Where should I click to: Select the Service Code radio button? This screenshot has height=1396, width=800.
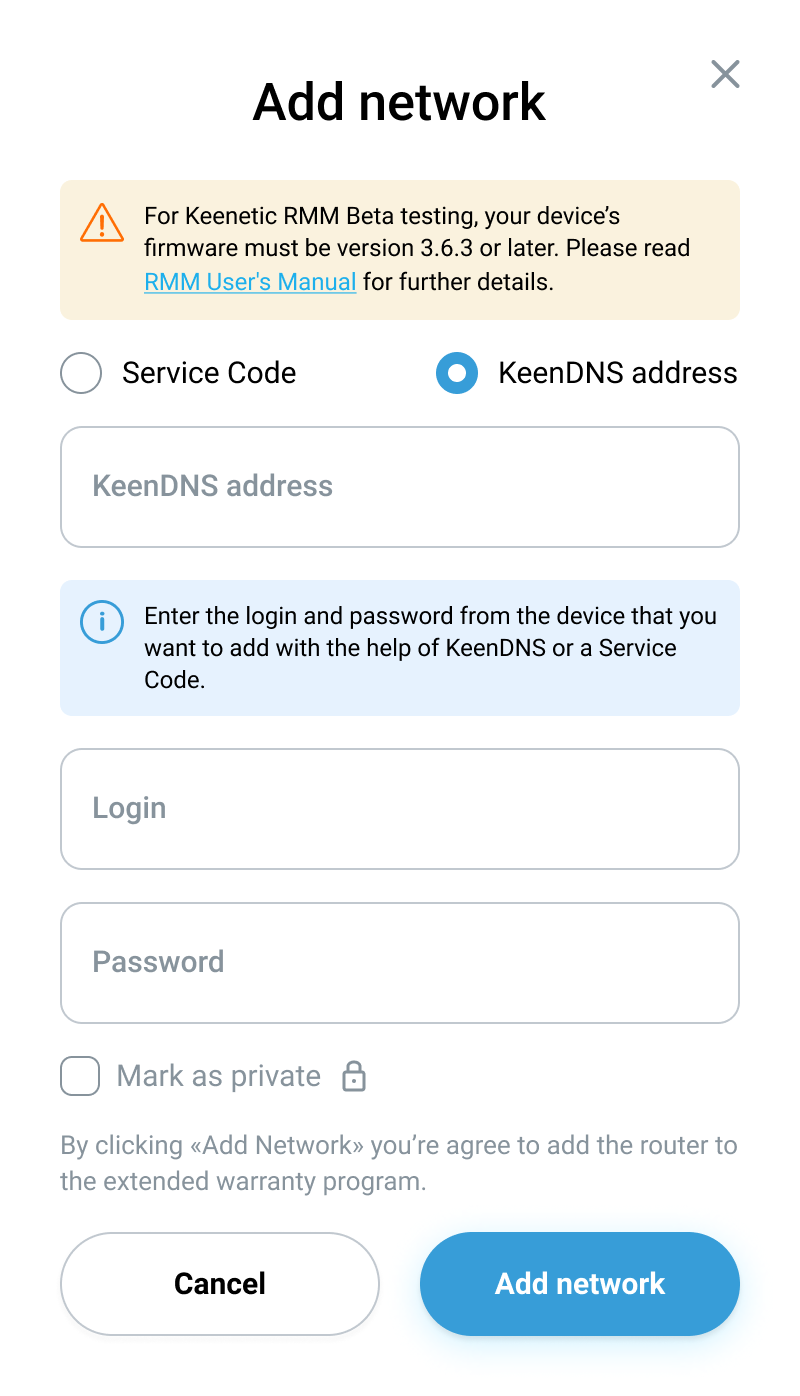coord(81,373)
